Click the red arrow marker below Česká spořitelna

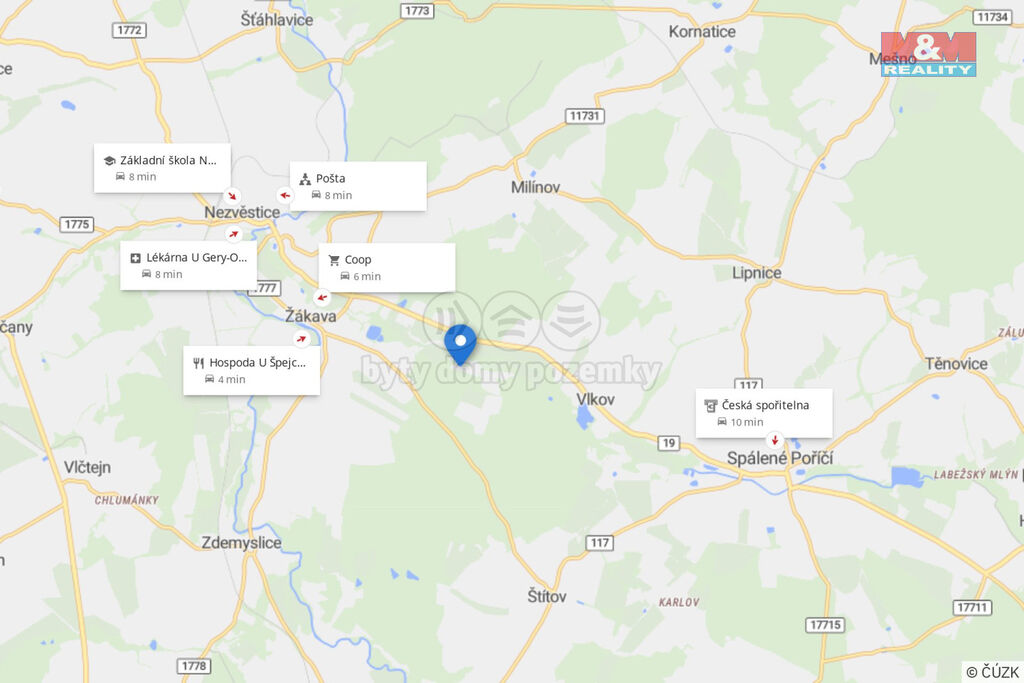[775, 439]
